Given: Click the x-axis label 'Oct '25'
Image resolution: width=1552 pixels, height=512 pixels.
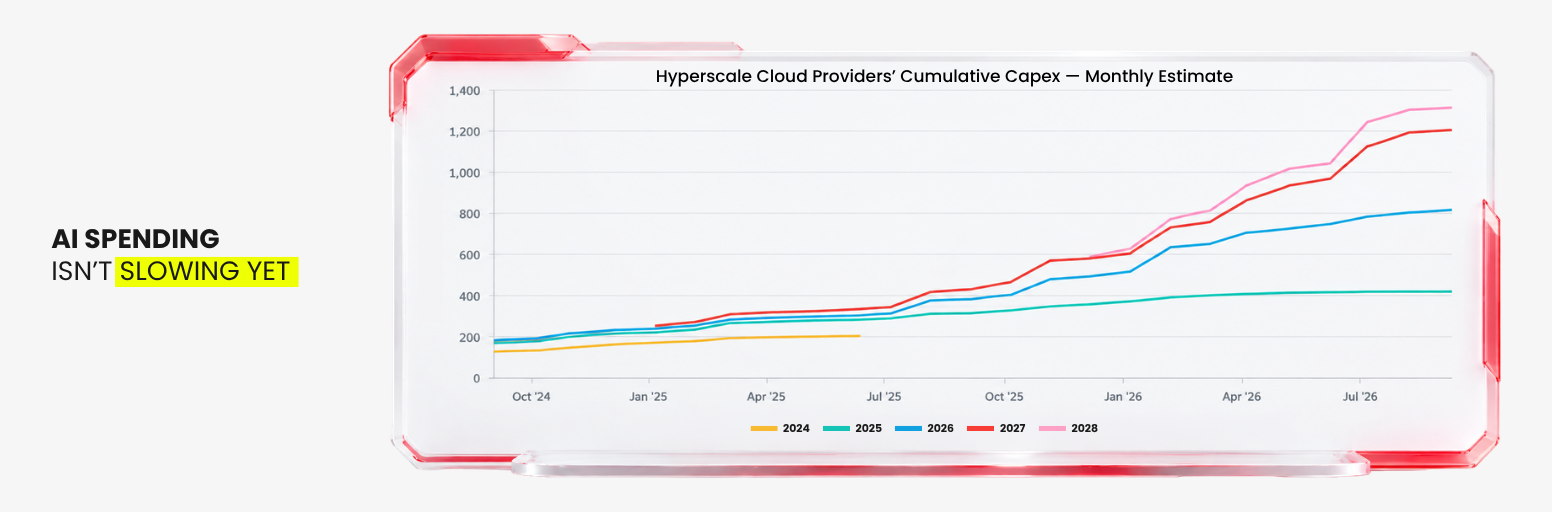Looking at the screenshot, I should click(1003, 396).
